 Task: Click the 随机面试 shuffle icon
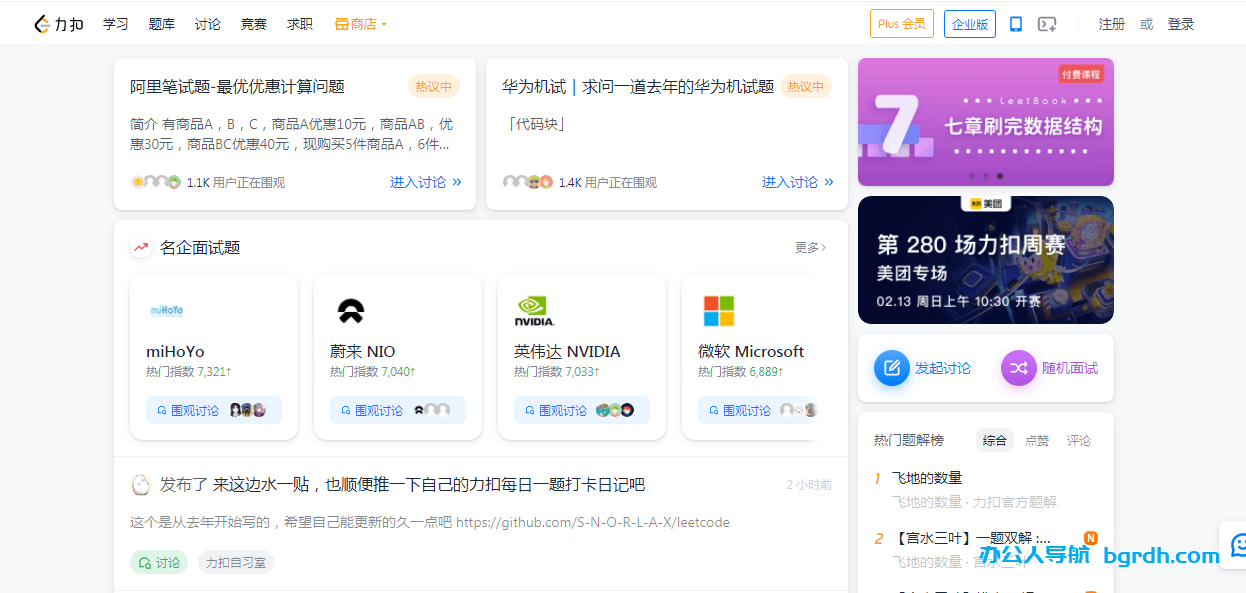coord(1018,368)
